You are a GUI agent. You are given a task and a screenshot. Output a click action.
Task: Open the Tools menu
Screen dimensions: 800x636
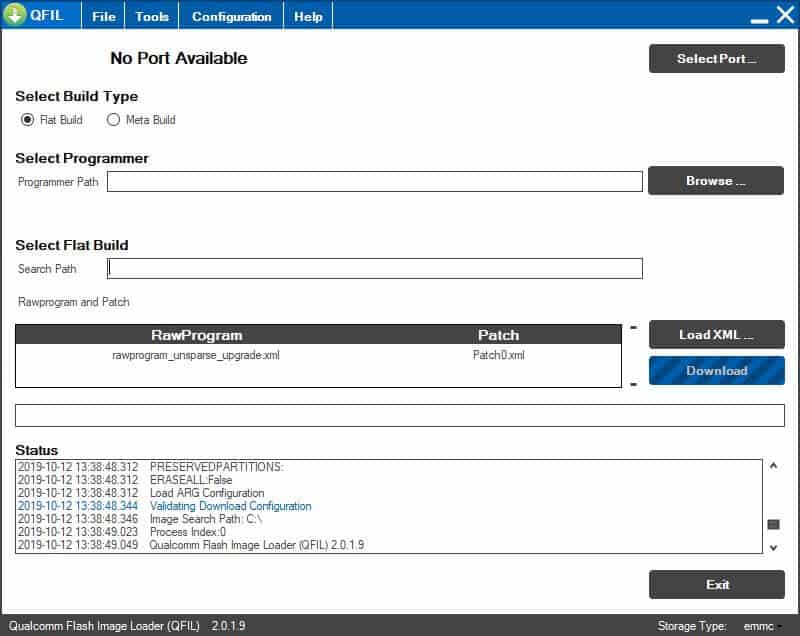[152, 17]
